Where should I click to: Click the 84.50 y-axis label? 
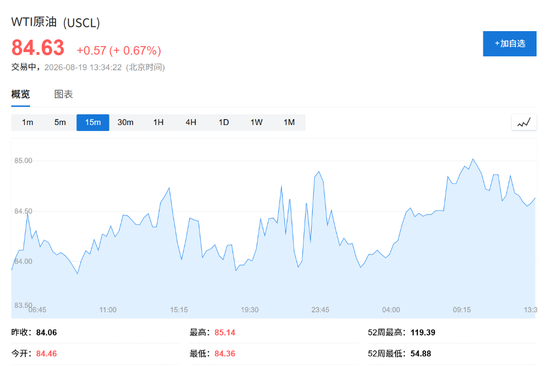click(x=23, y=211)
